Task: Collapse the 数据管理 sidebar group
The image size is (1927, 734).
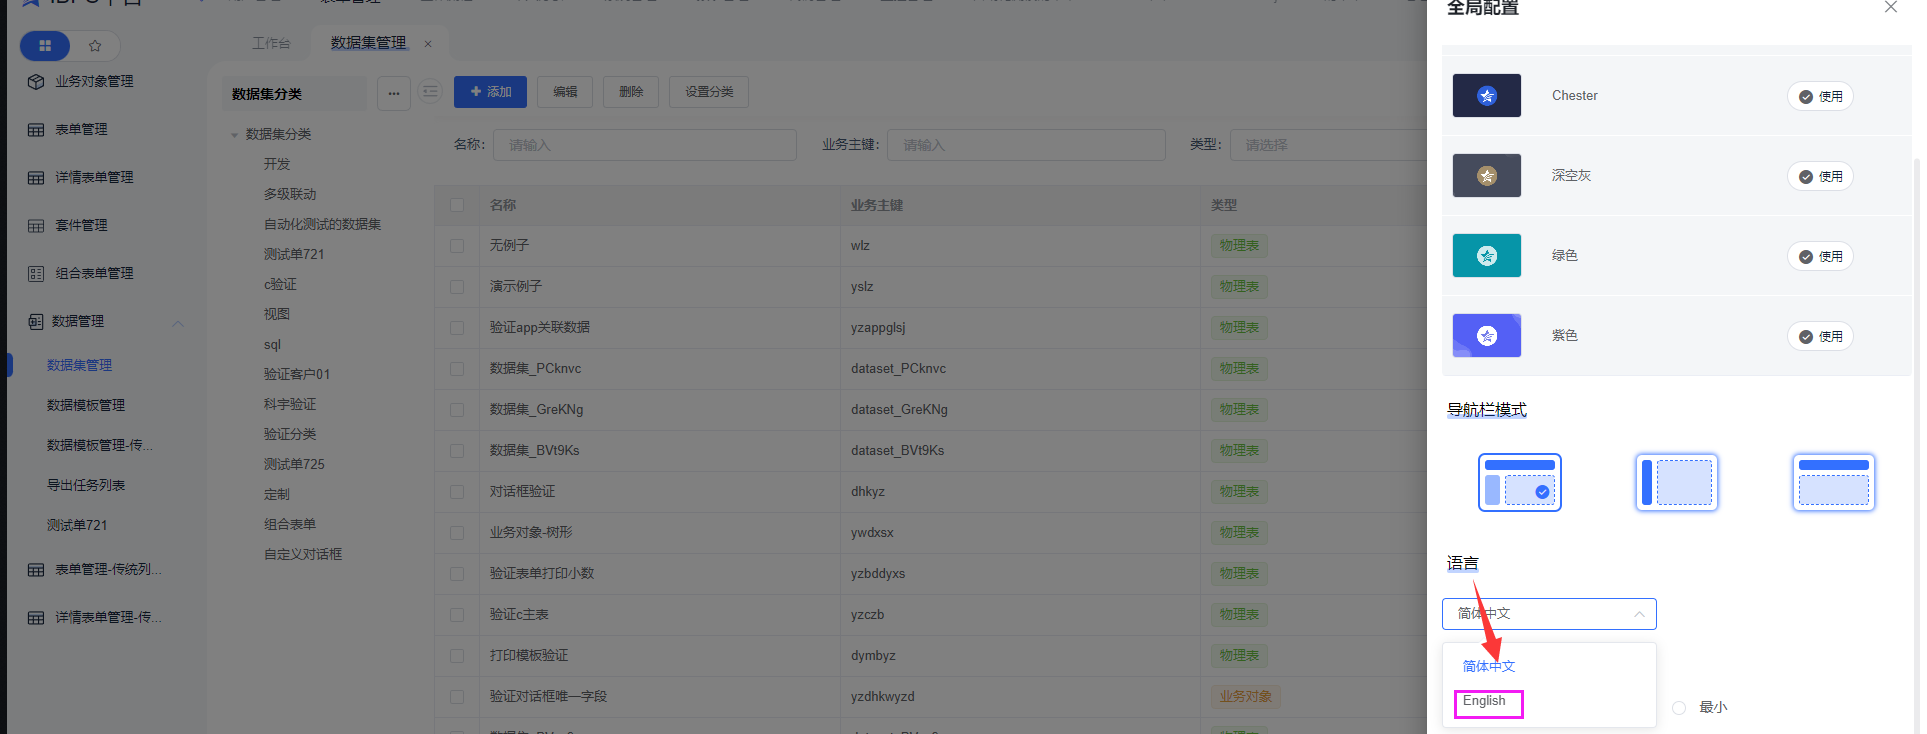Action: pos(178,322)
